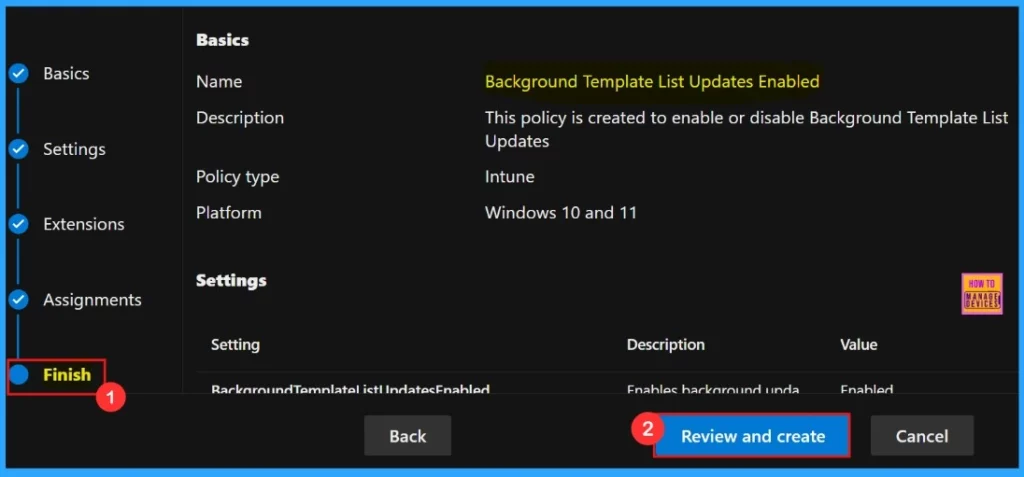Go to the Settings step

[74, 149]
